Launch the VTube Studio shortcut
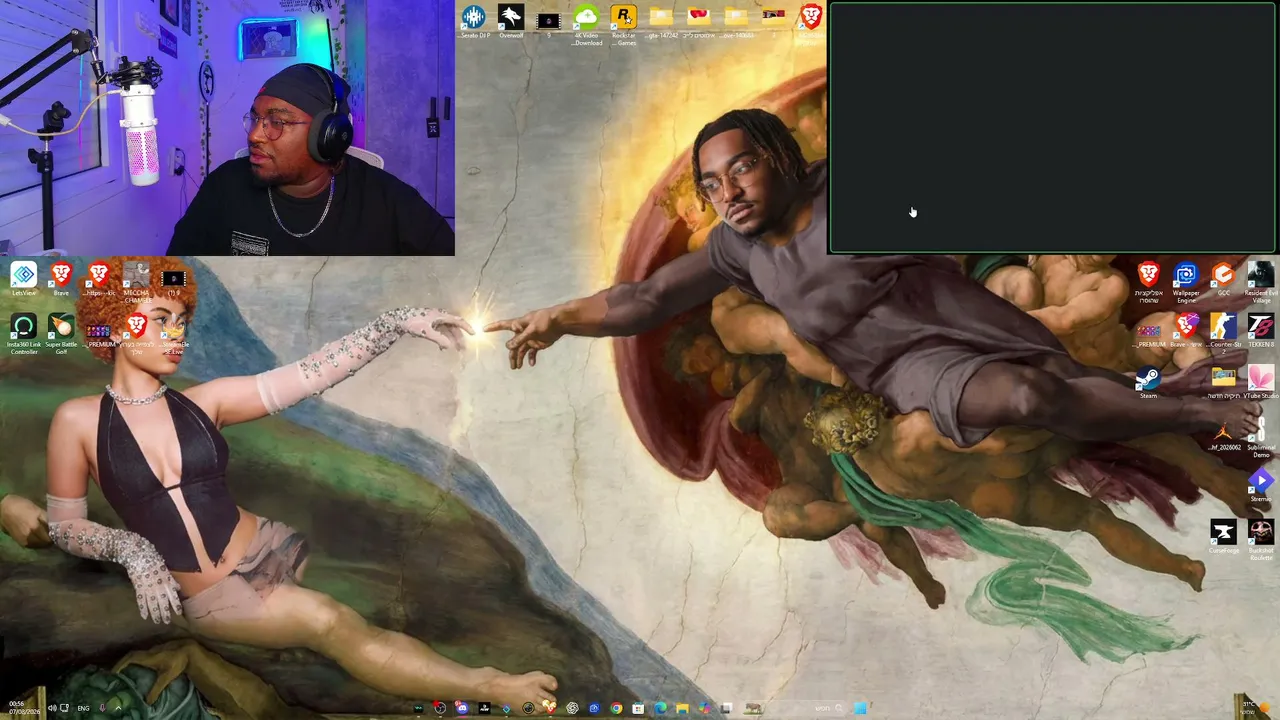1280x720 pixels. (x=1260, y=382)
